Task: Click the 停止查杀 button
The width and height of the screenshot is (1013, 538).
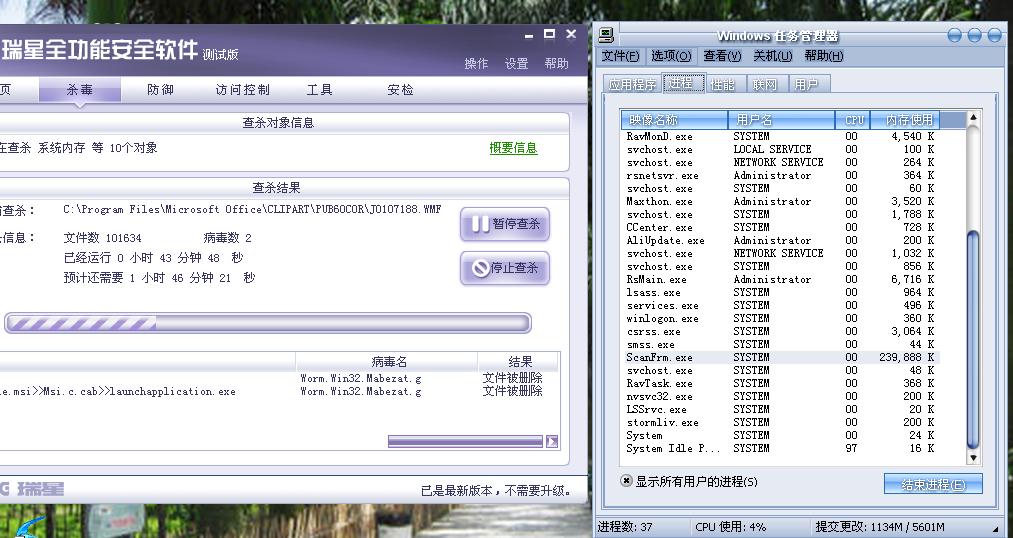Action: pos(505,268)
